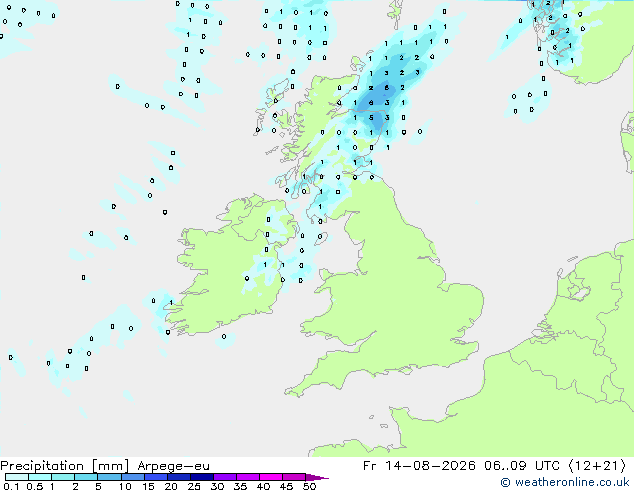The width and height of the screenshot is (634, 490).
Task: Click the '06..09 UTC' time range text
Action: tap(522, 466)
